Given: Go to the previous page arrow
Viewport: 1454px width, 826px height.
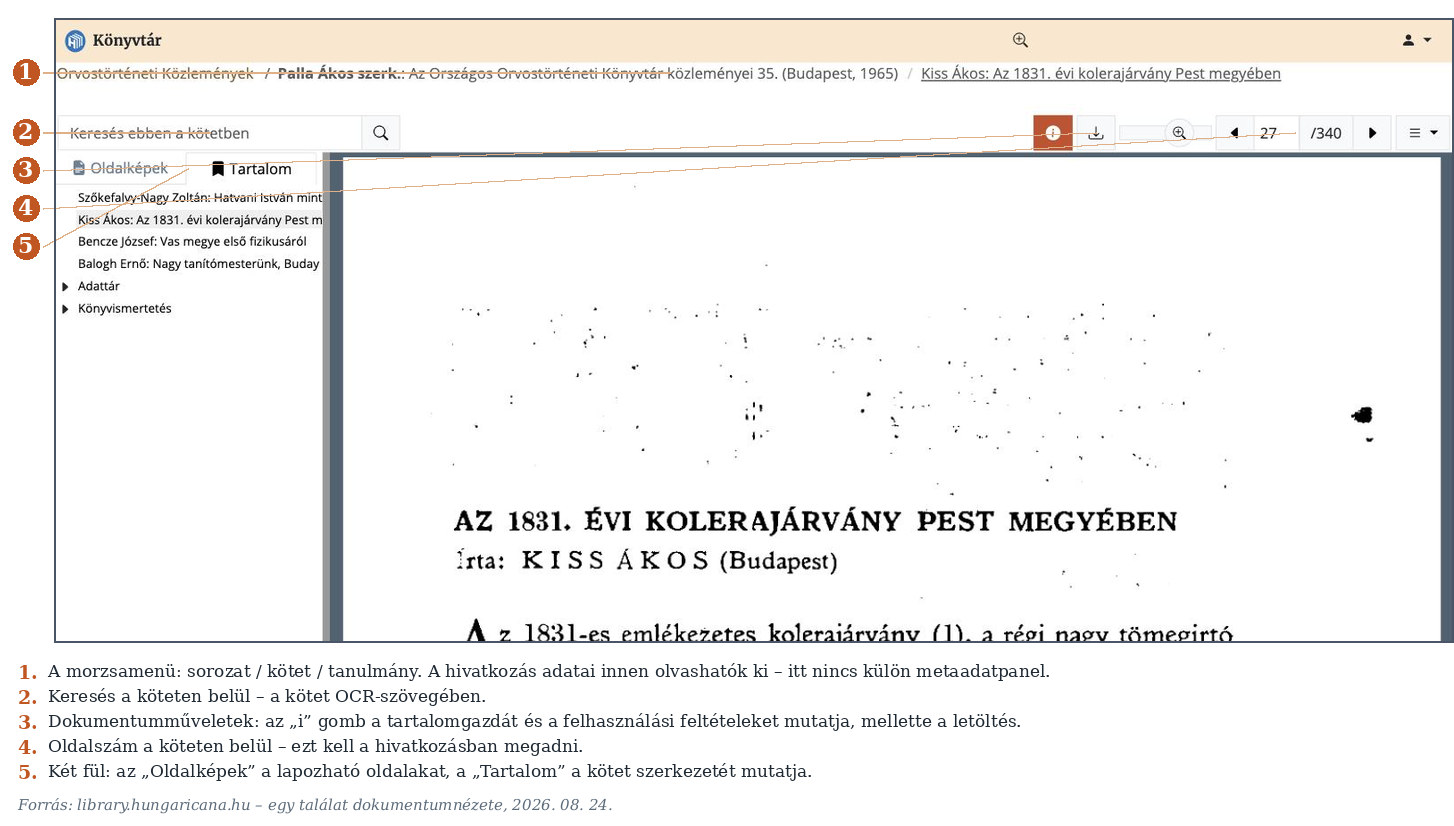Looking at the screenshot, I should tap(1235, 133).
